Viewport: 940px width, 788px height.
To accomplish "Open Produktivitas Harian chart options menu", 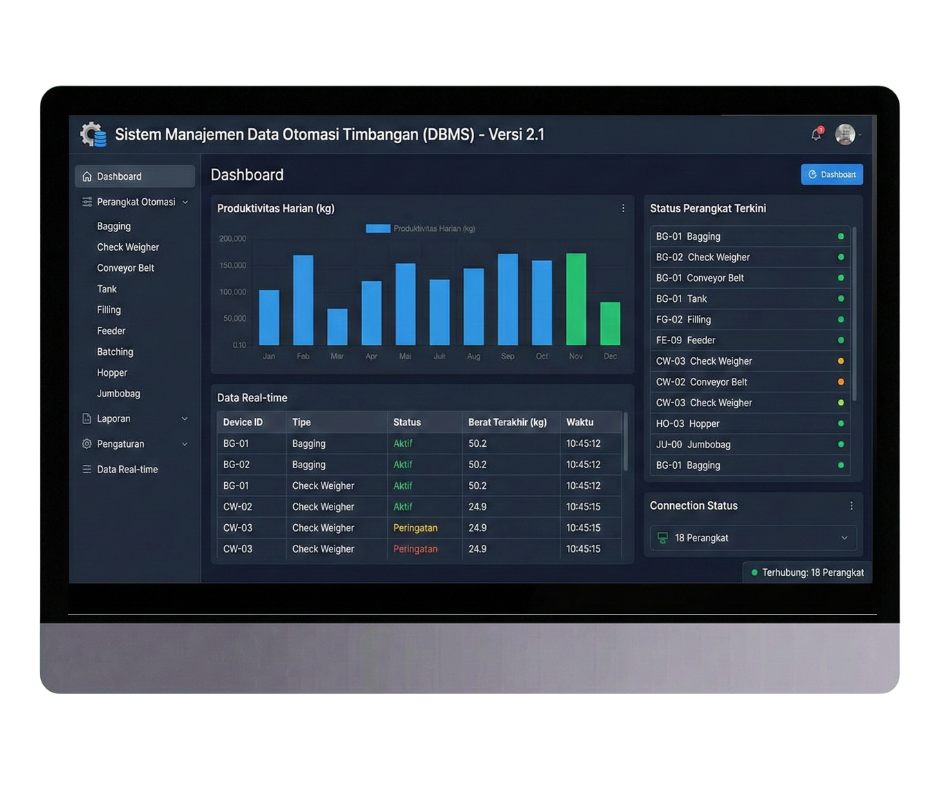I will (623, 209).
